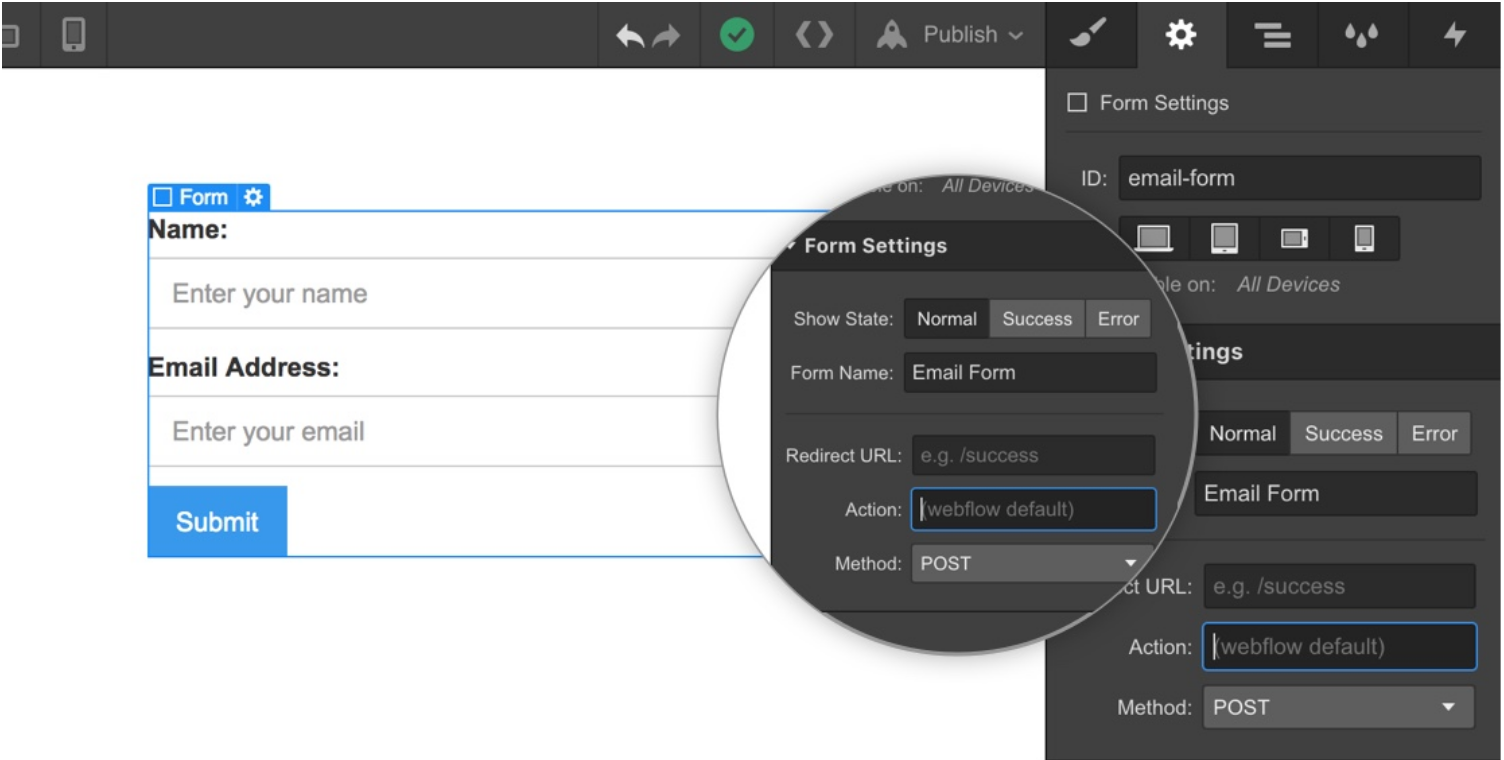This screenshot has width=1504, height=760.
Task: Click the email-form ID input field
Action: click(x=1299, y=178)
